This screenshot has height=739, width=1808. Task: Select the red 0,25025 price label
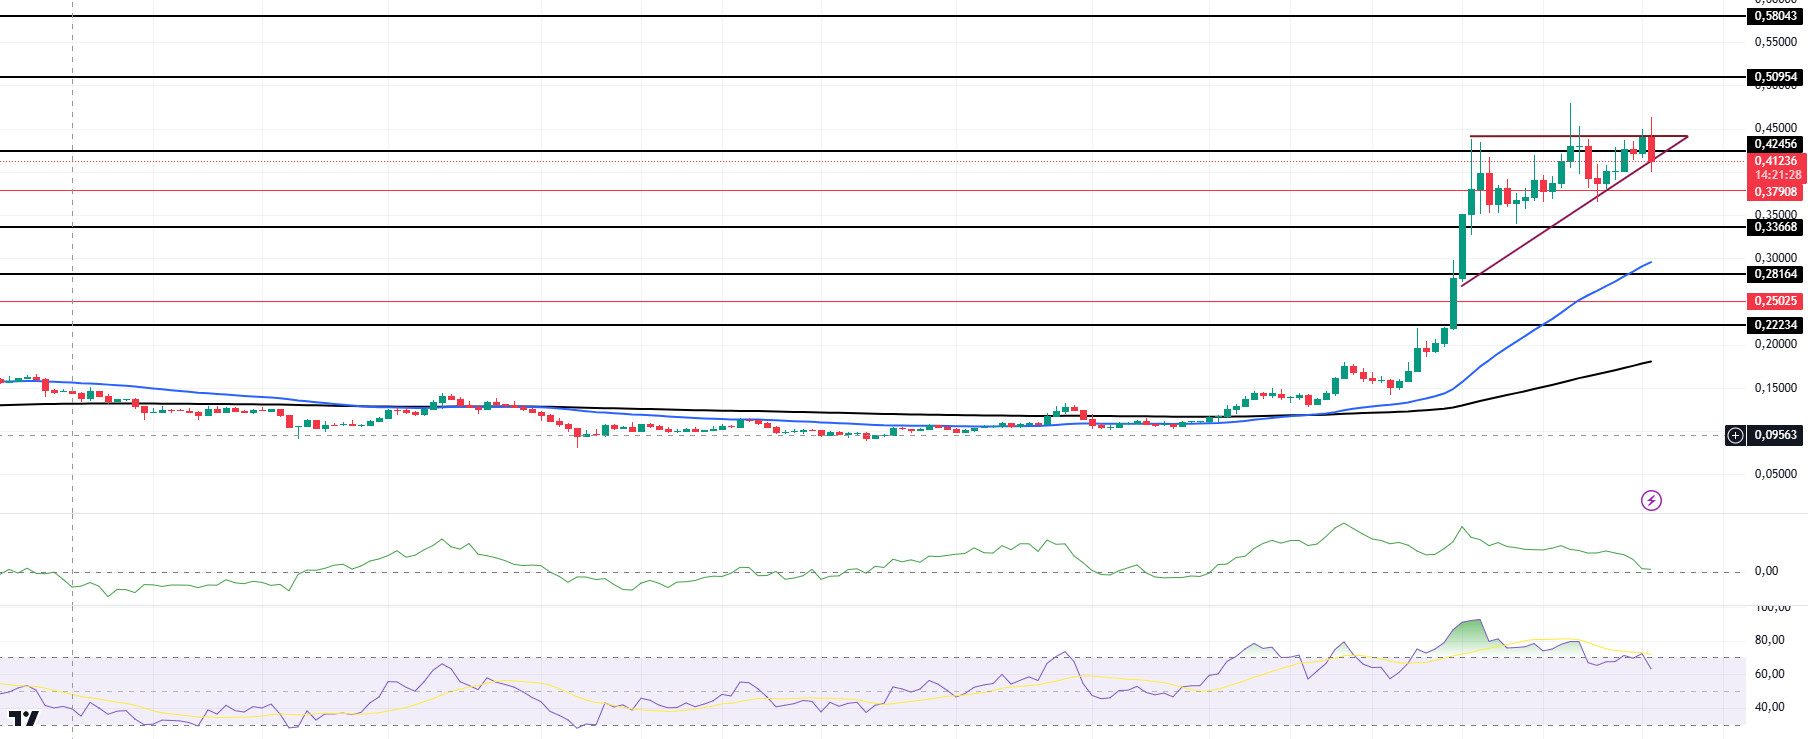click(1775, 301)
